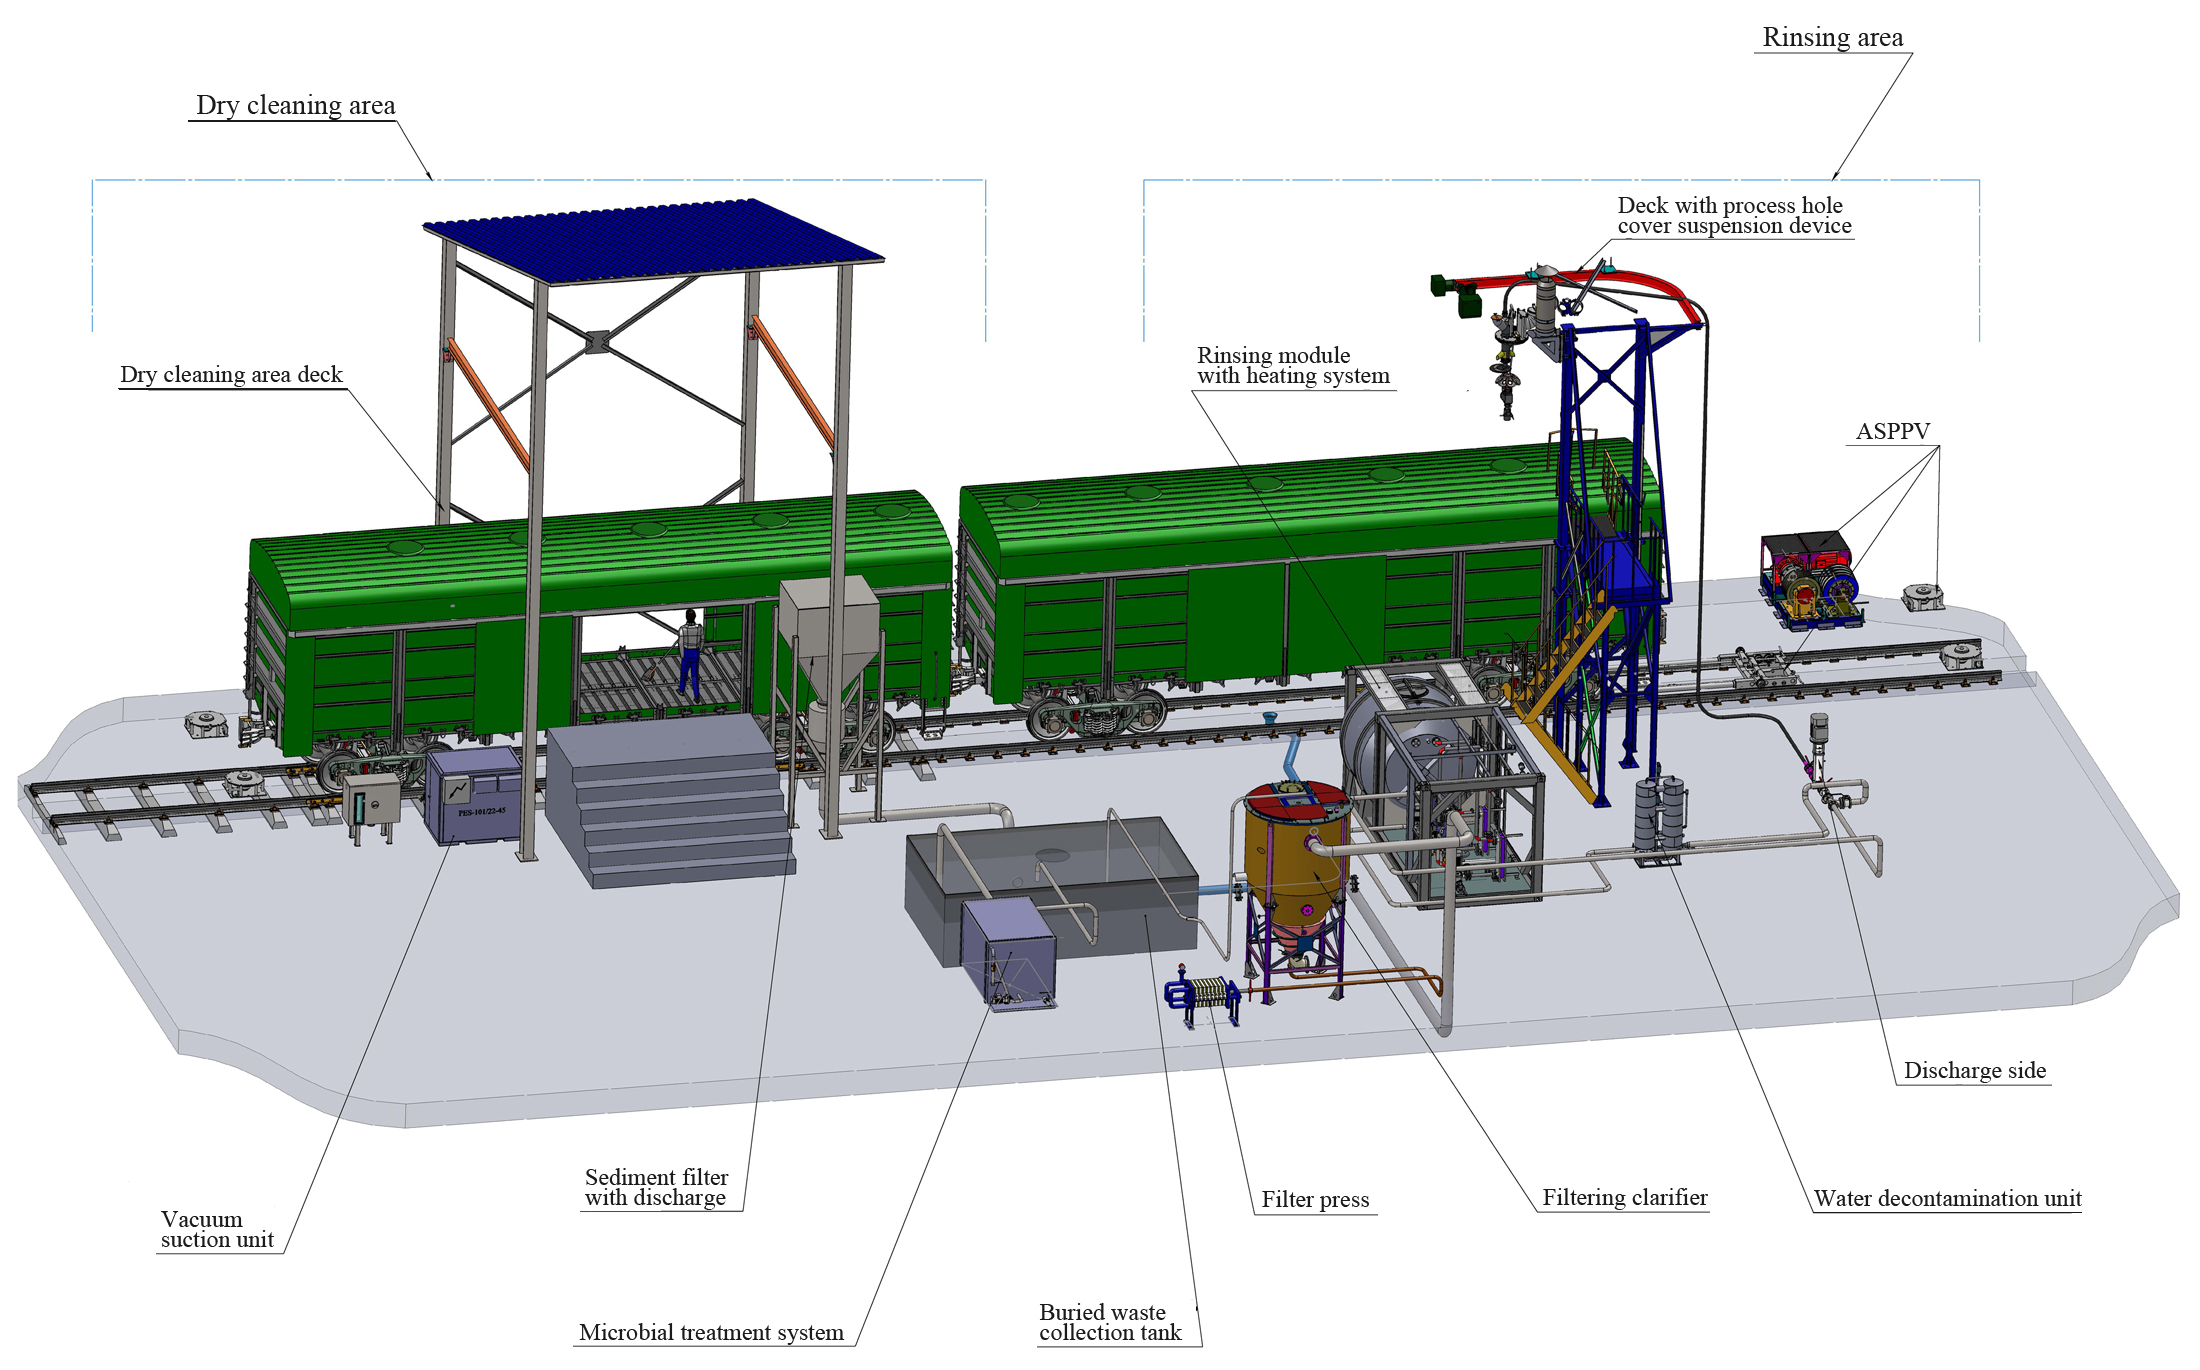
Task: Click the "Rinsing area" label
Action: pyautogui.click(x=1832, y=38)
